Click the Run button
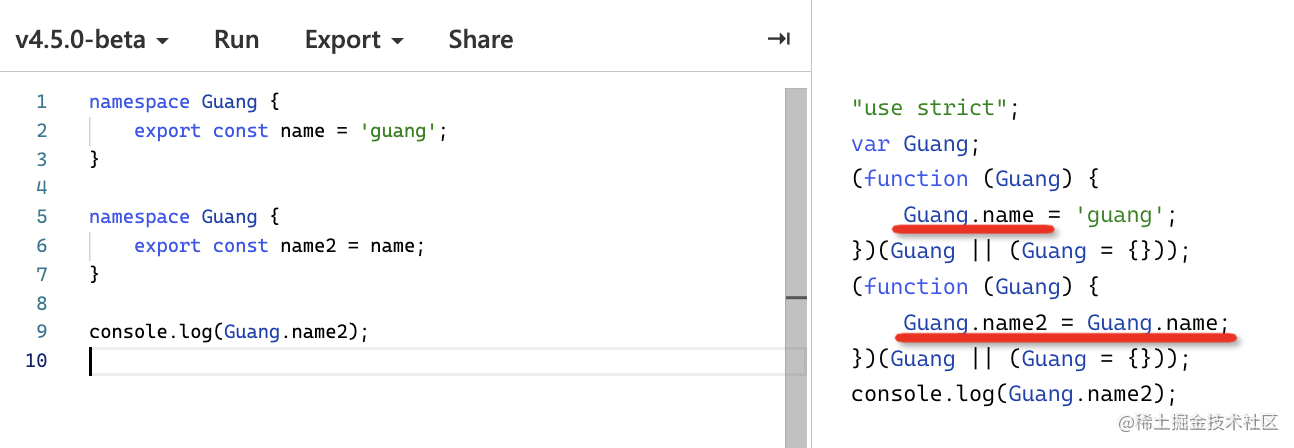The image size is (1294, 448). pyautogui.click(x=236, y=40)
